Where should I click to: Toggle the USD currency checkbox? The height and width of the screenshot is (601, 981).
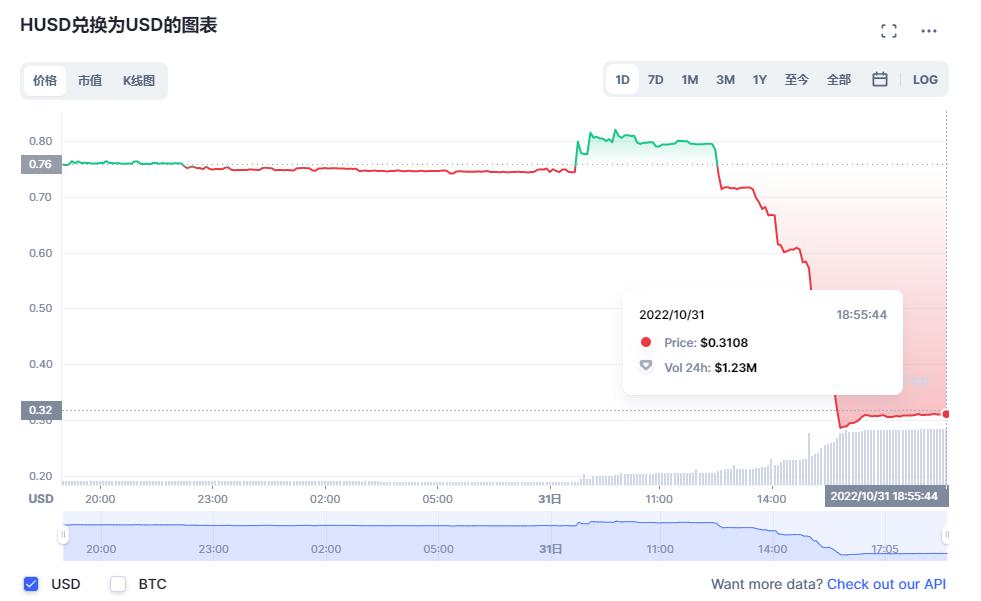(31, 583)
